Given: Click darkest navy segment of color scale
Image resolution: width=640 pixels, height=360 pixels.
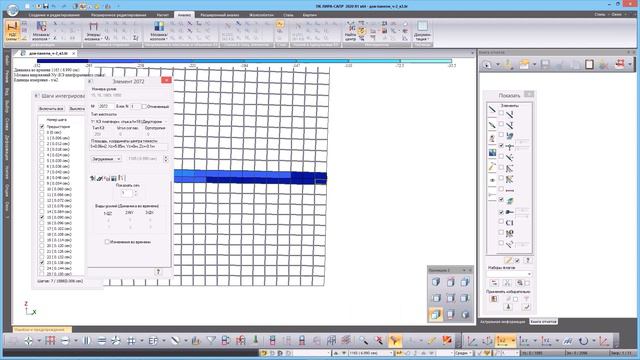Looking at the screenshot, I should click(x=62, y=61).
